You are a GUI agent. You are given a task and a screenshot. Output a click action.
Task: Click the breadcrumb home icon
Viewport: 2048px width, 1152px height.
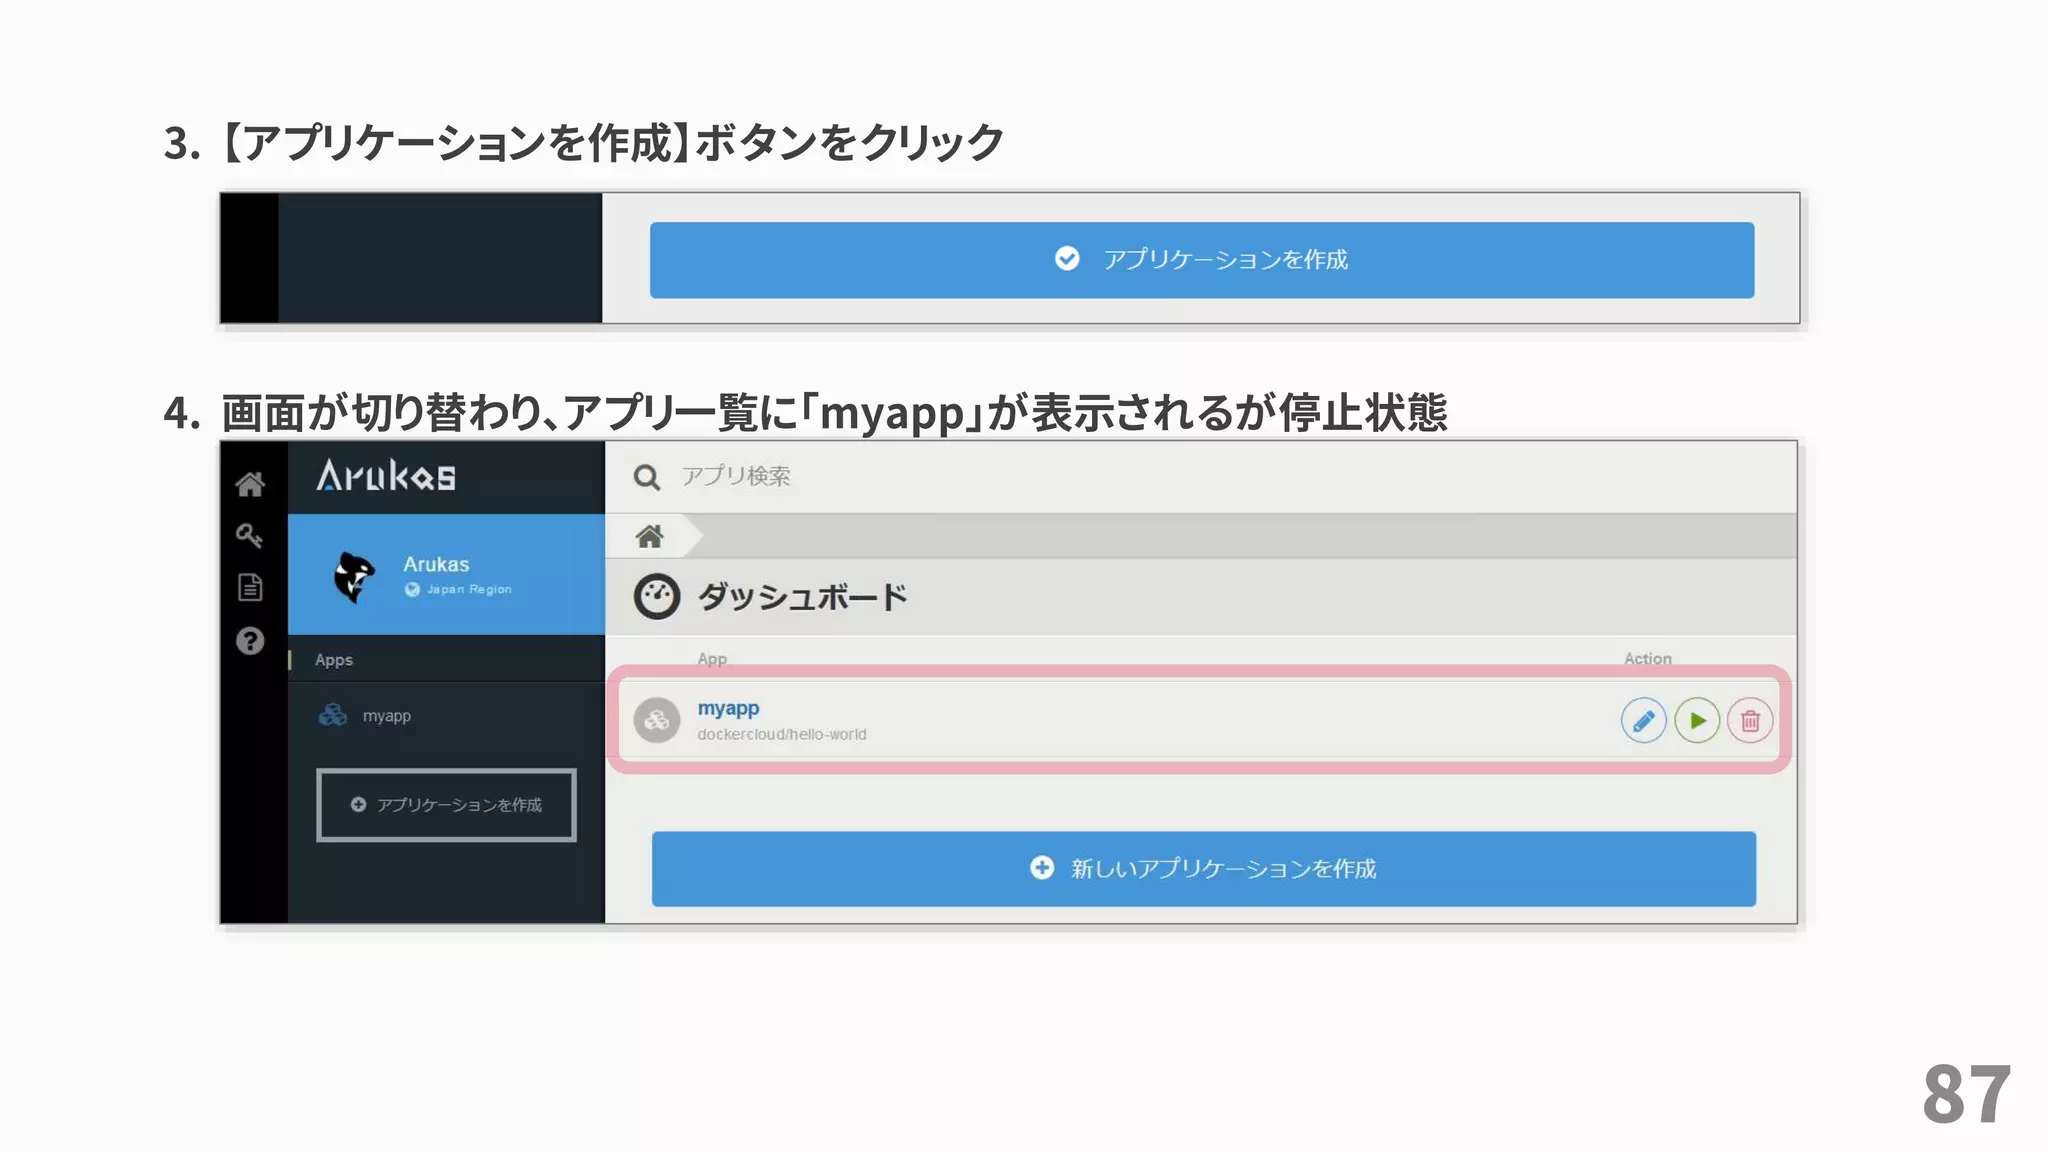click(650, 537)
